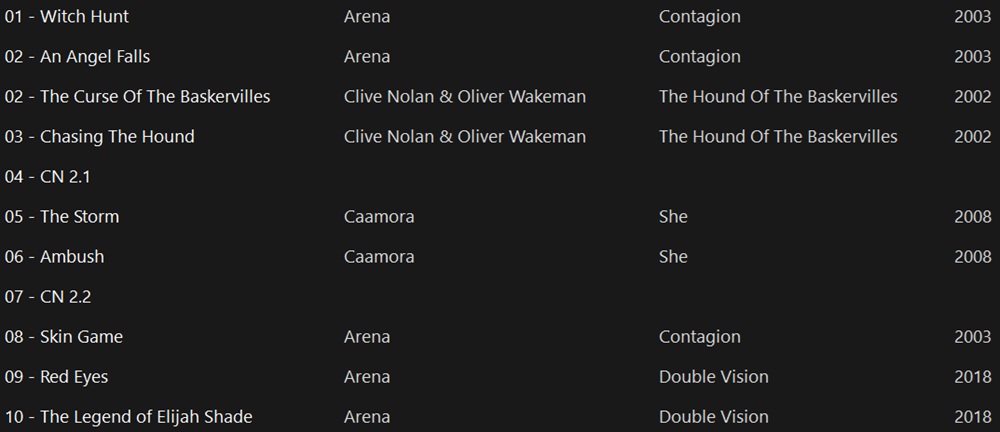Open The Hound Of The Baskervilles album on Curse row
1000x432 pixels.
(778, 97)
